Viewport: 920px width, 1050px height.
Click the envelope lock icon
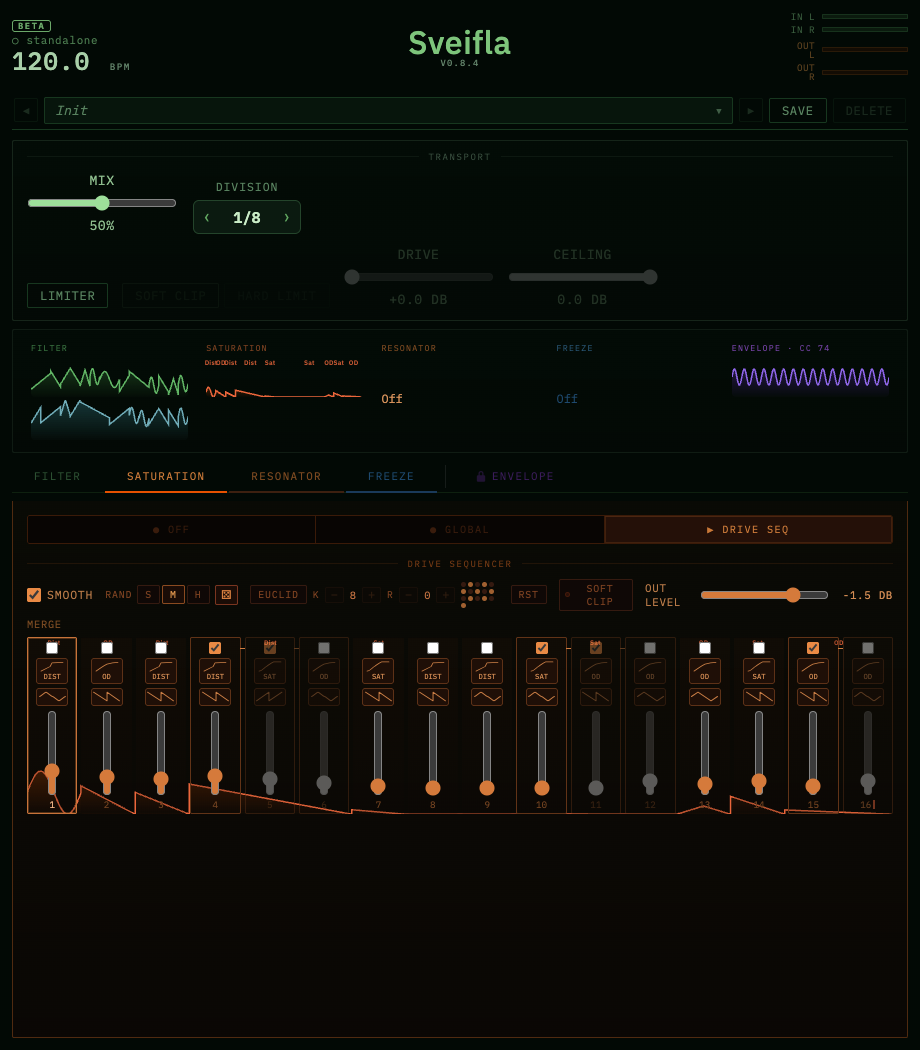pyautogui.click(x=480, y=476)
